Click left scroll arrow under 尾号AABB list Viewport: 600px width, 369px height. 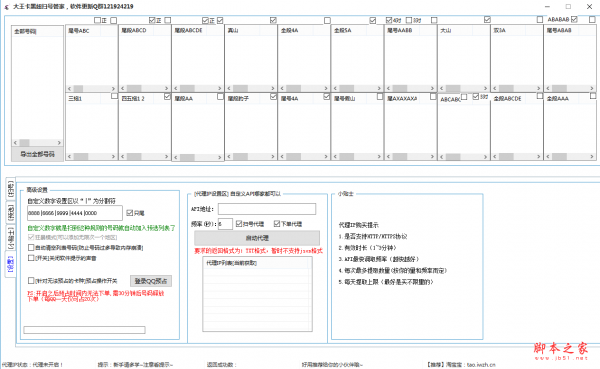(x=388, y=88)
